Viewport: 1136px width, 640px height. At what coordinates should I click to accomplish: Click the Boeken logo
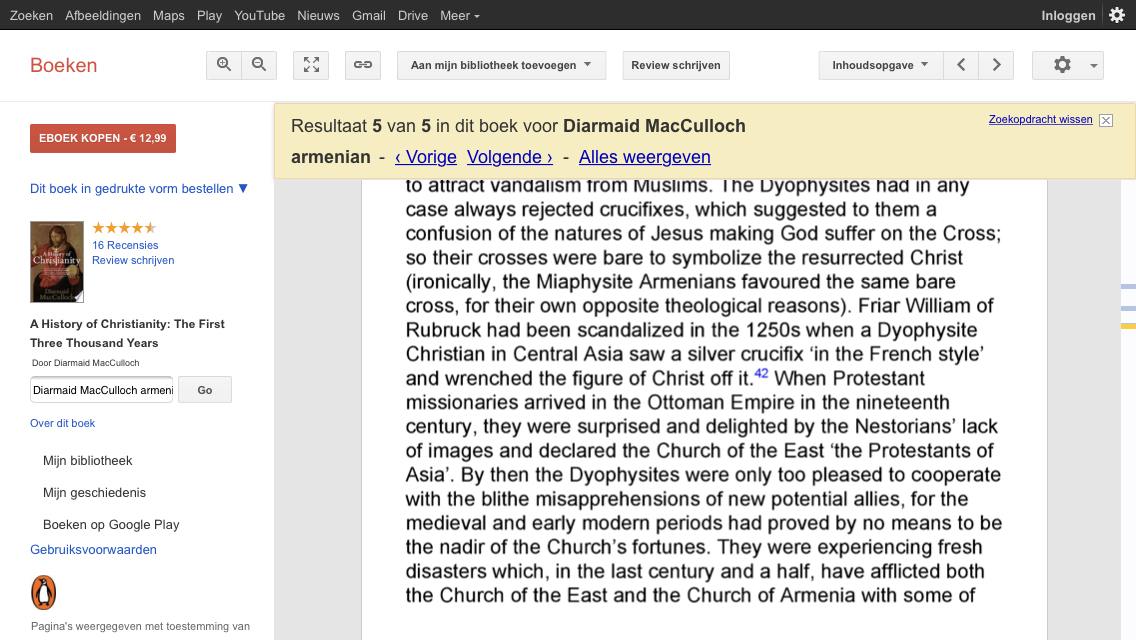(64, 65)
